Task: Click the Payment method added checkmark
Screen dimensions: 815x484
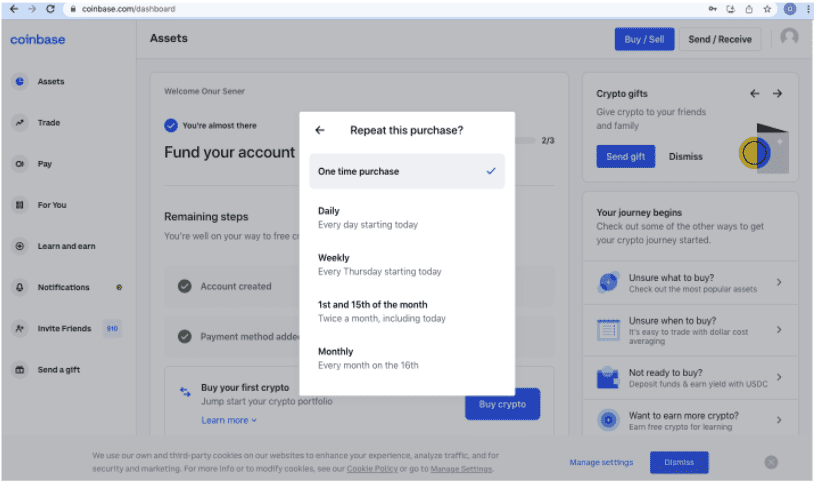Action: (185, 336)
